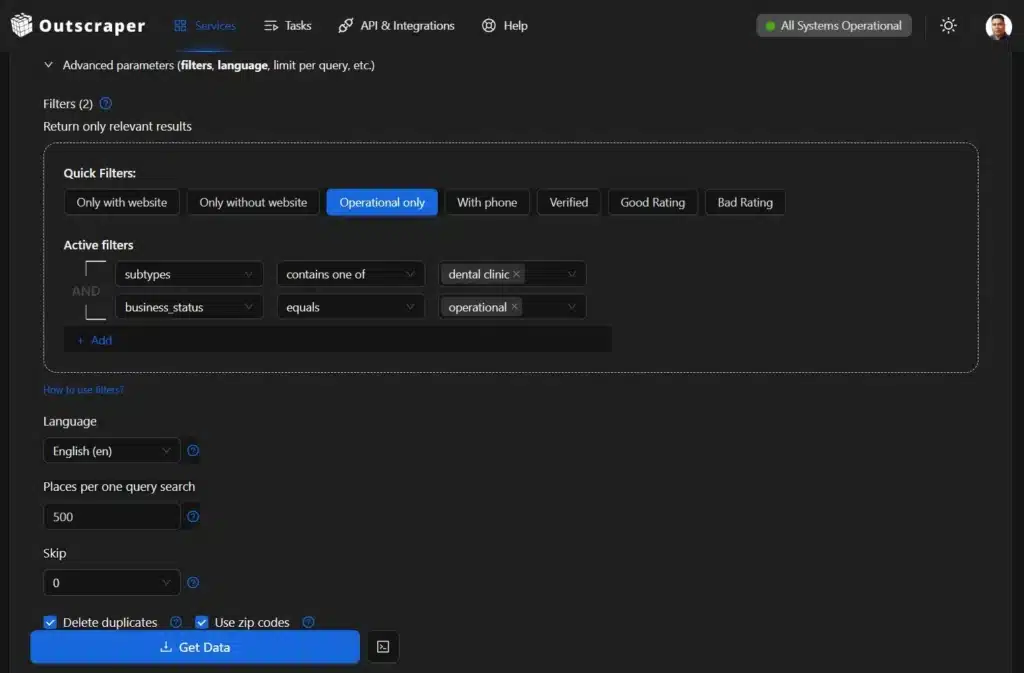
Task: Open the Filters help tooltip icon
Action: click(x=105, y=103)
